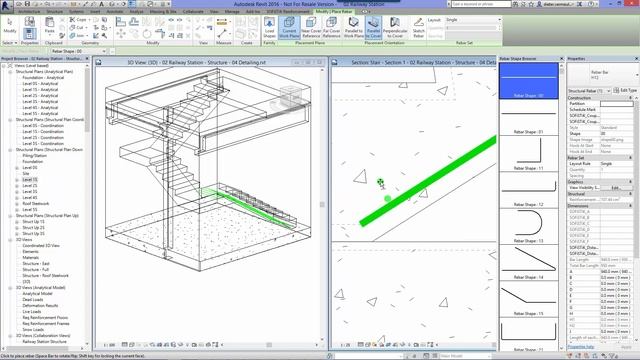Close the Rebar Shape Browser panel
Viewport: 640px width, 360px height.
(x=562, y=59)
